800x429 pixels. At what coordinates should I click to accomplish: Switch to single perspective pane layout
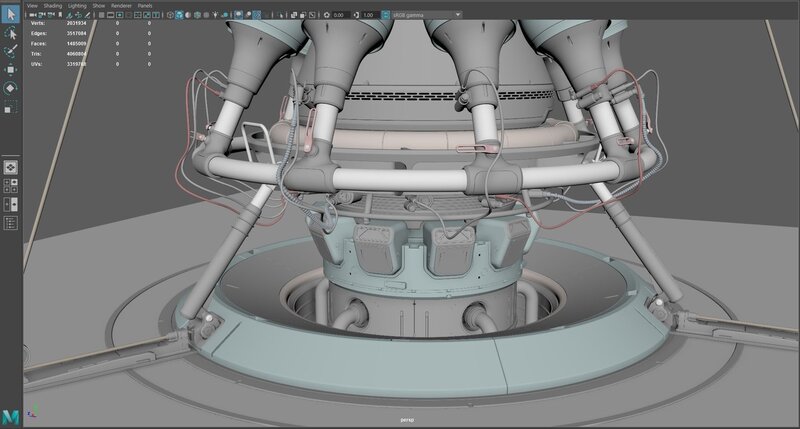11,166
